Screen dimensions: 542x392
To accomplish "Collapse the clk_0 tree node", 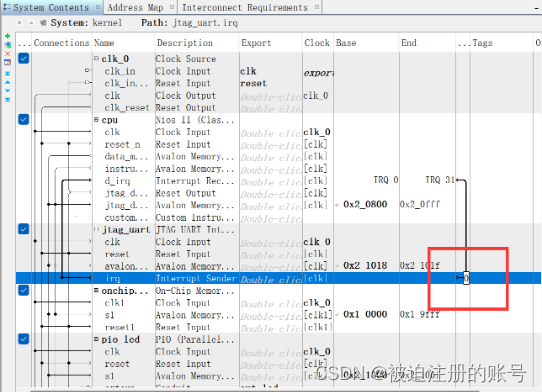I will 96,58.
